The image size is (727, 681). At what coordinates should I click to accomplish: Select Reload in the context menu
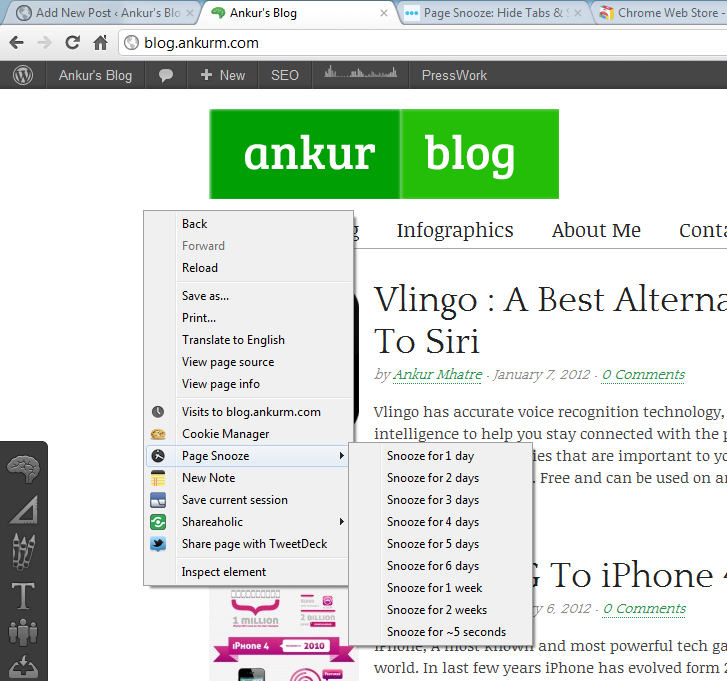[x=248, y=268]
